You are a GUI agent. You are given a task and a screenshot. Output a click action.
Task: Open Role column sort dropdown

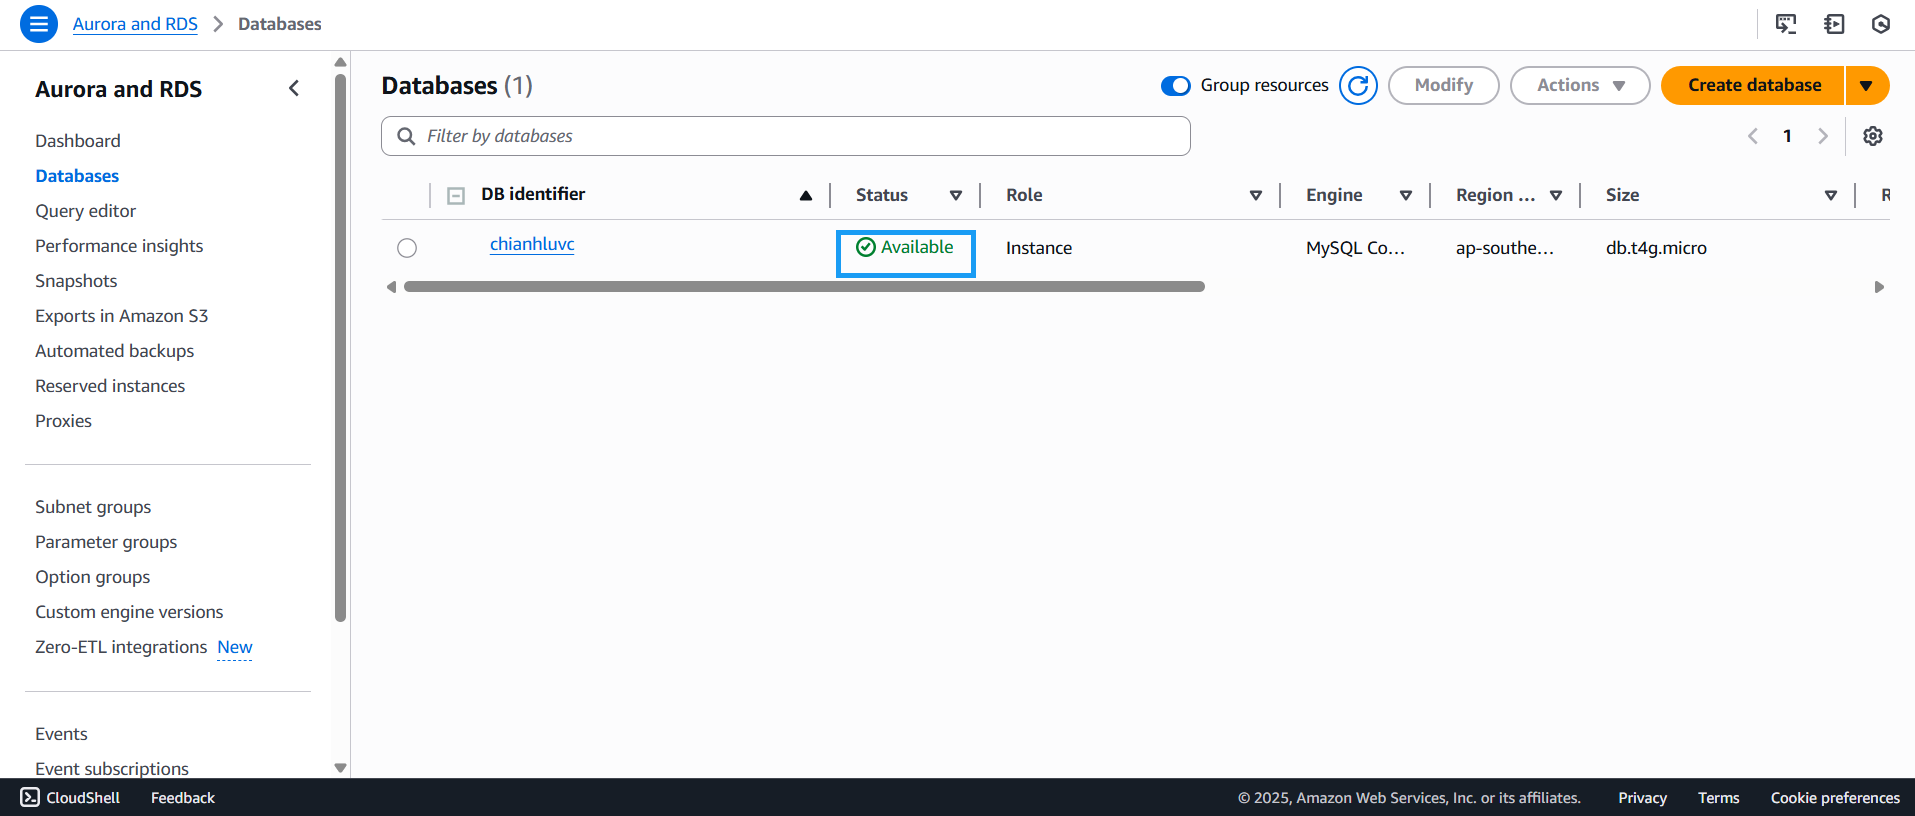pyautogui.click(x=1256, y=196)
